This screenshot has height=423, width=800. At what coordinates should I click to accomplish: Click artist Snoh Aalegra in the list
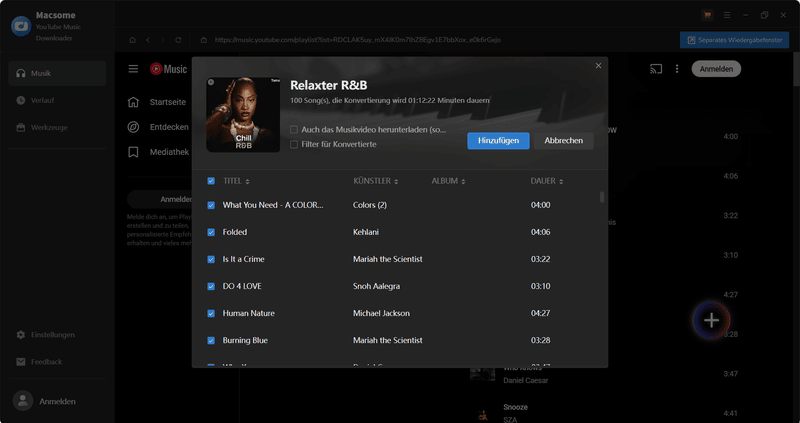point(377,286)
